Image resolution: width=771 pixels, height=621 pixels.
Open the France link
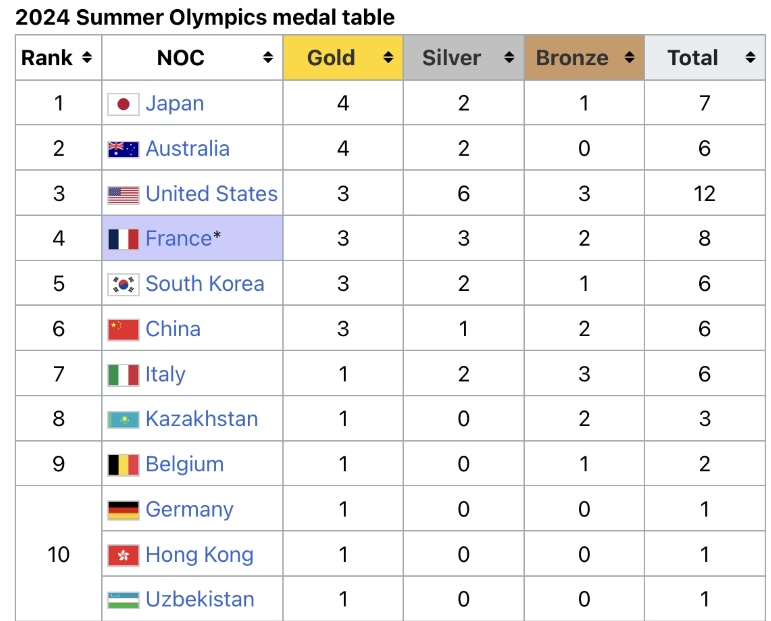coord(178,238)
